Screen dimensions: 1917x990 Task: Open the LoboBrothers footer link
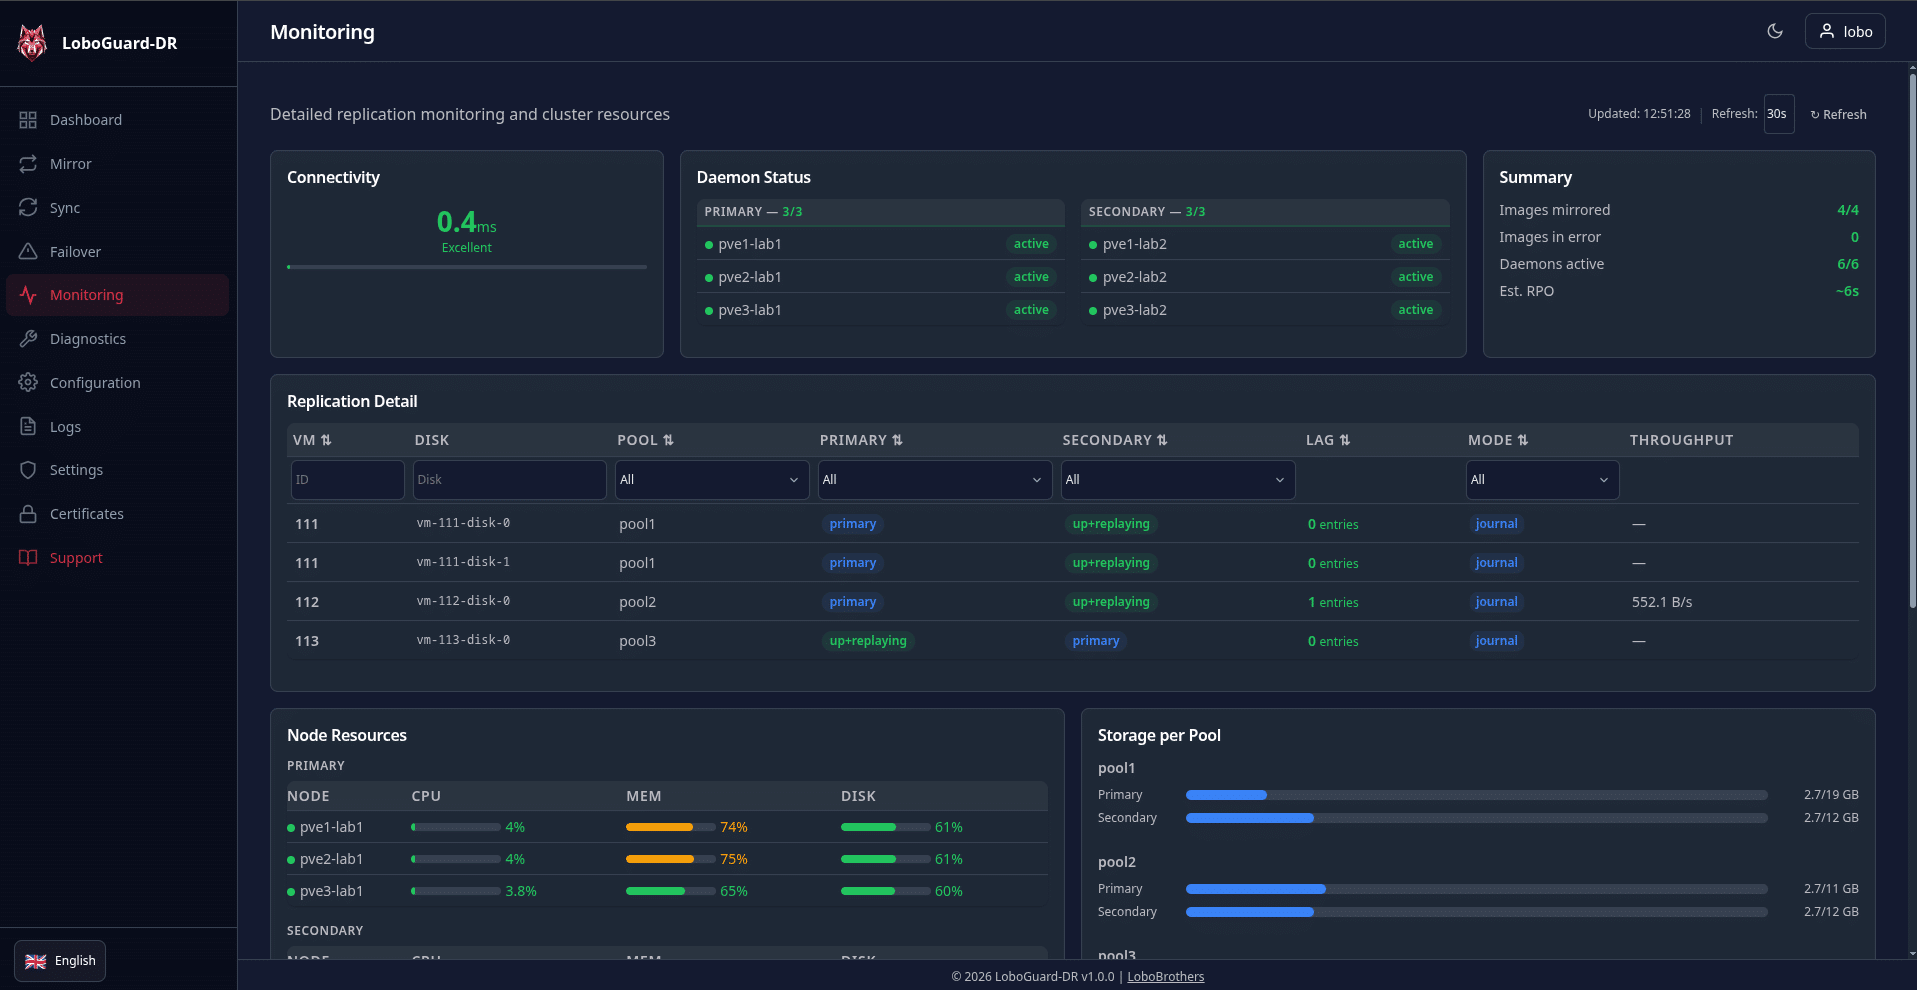1166,977
